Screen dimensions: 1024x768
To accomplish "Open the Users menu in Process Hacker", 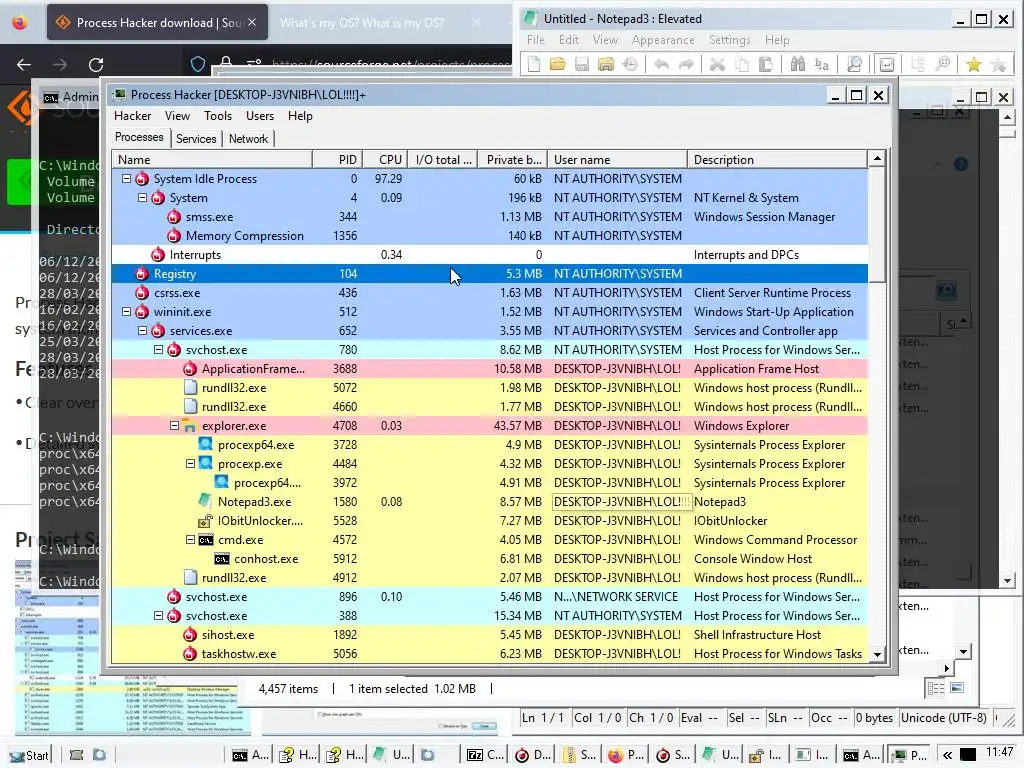I will click(260, 116).
